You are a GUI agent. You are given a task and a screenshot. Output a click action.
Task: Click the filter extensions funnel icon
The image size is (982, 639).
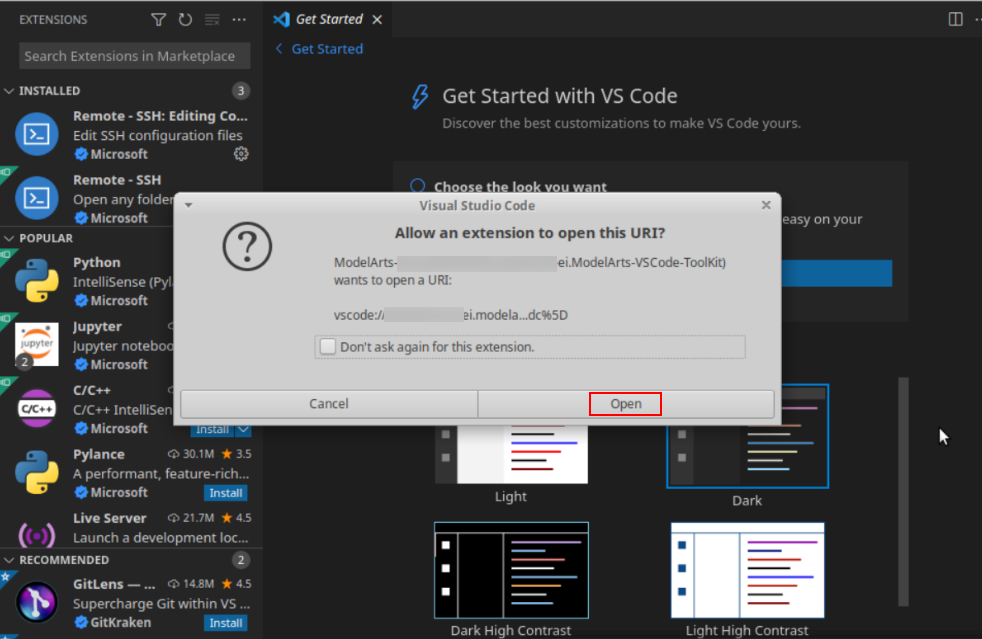click(x=158, y=19)
